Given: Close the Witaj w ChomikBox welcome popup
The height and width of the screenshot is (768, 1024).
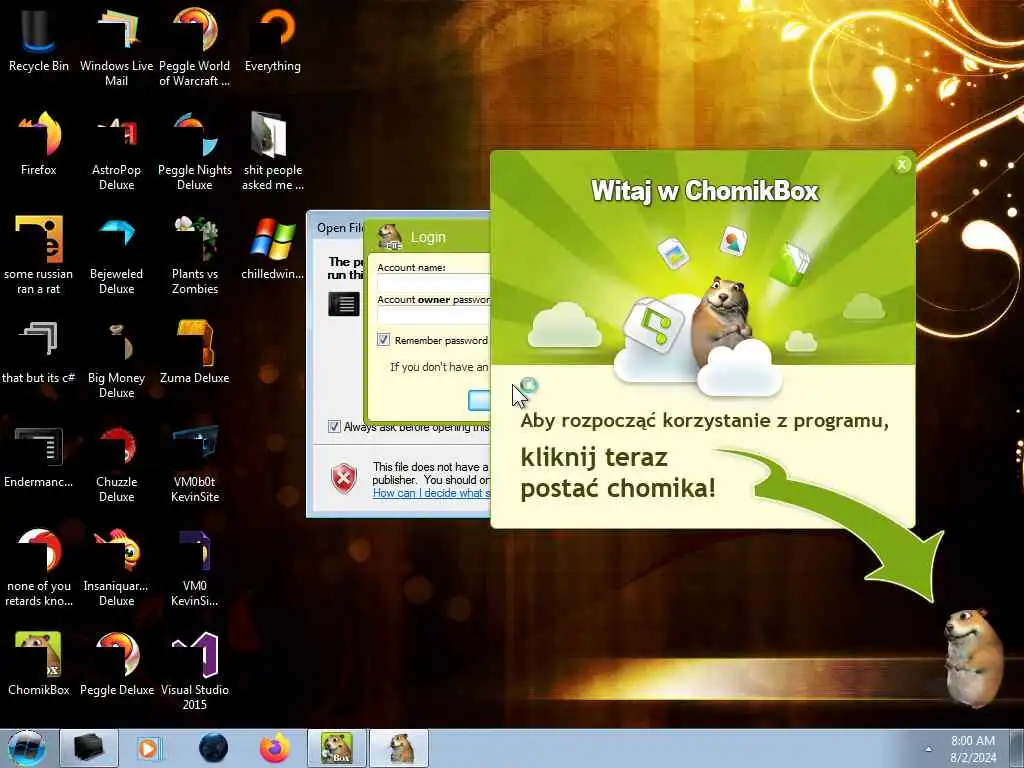Looking at the screenshot, I should click(x=902, y=165).
